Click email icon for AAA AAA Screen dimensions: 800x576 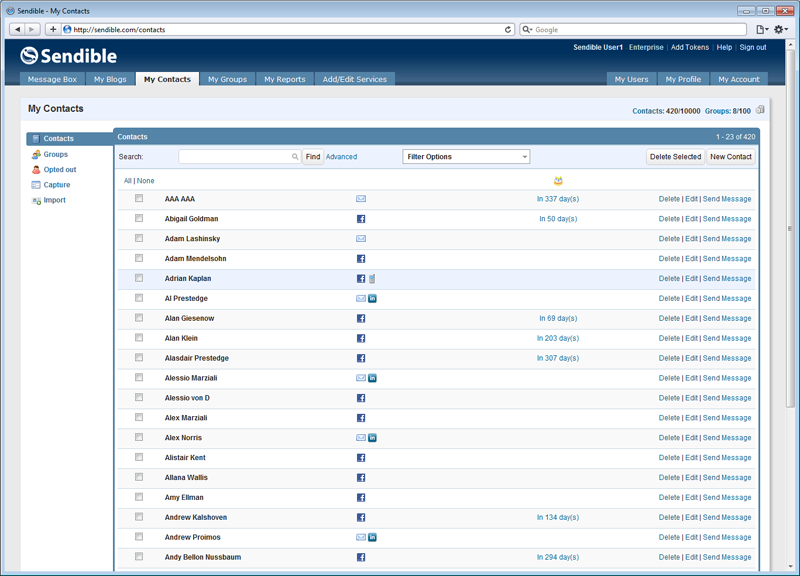361,199
